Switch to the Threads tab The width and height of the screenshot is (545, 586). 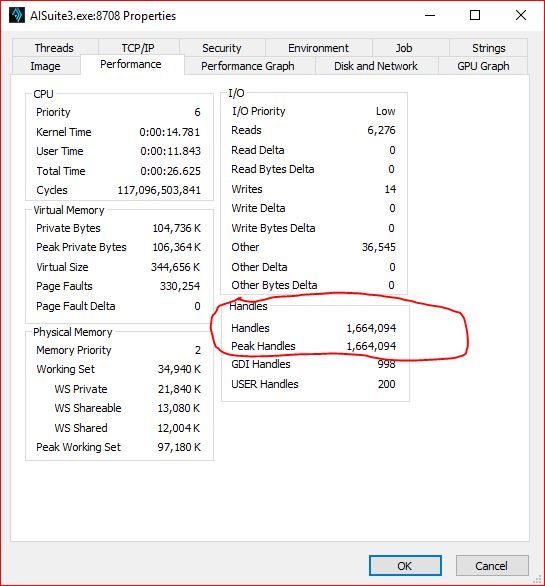click(x=55, y=48)
